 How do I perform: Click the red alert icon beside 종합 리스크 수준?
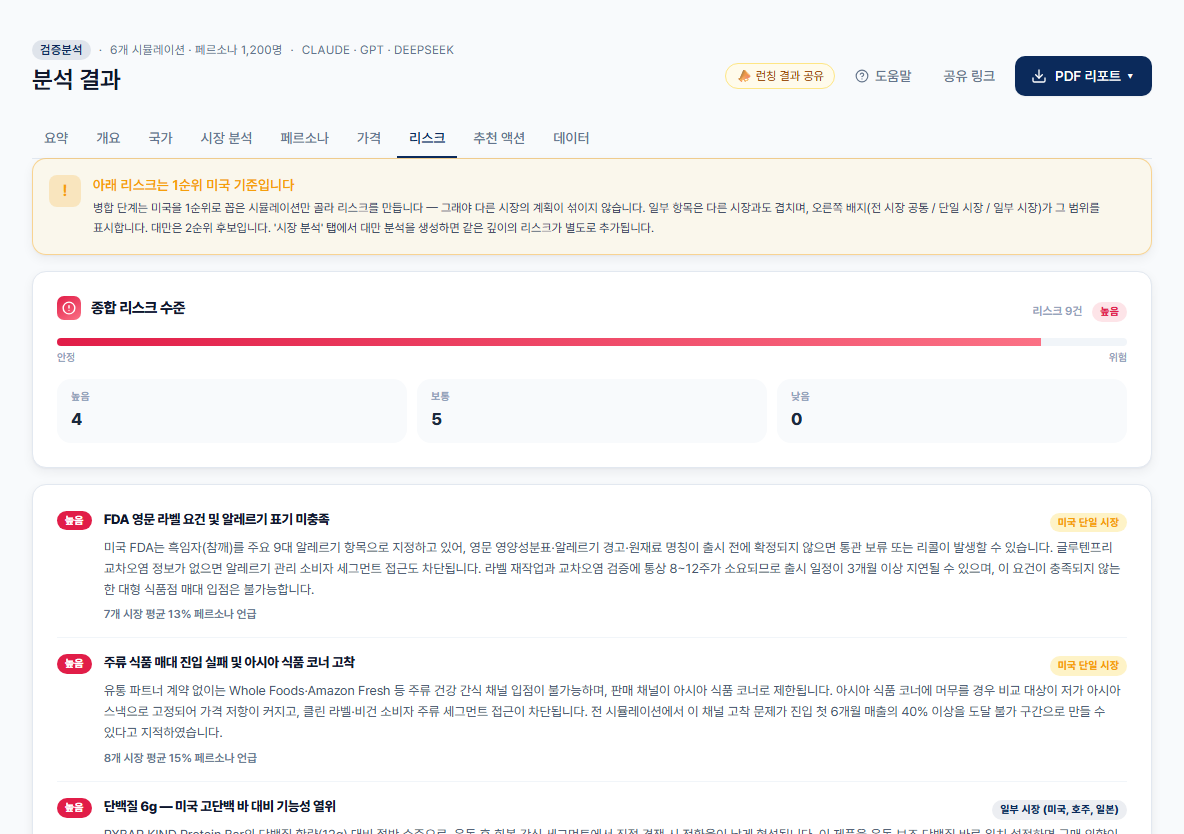click(x=69, y=307)
